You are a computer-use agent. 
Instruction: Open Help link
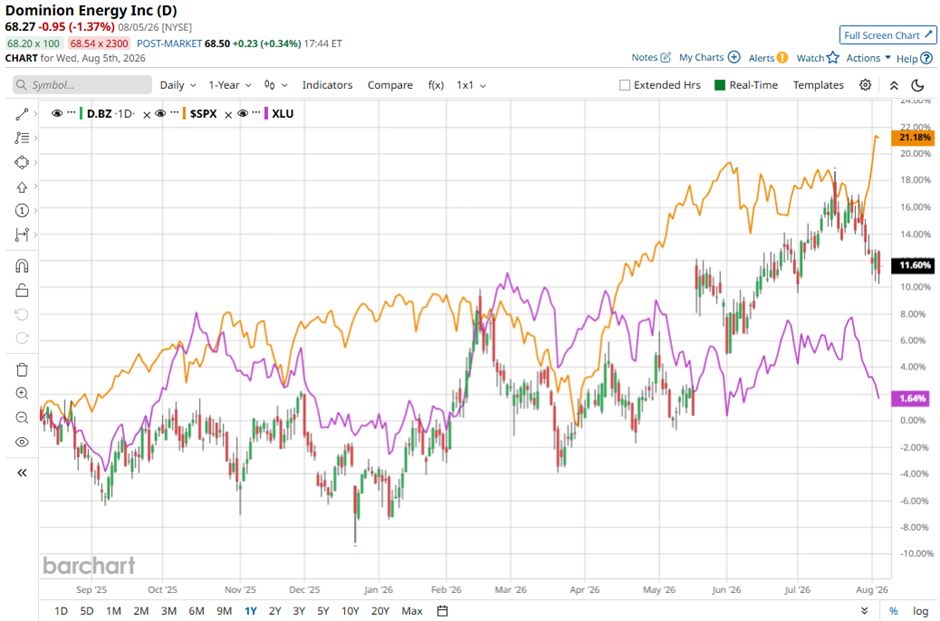click(915, 58)
